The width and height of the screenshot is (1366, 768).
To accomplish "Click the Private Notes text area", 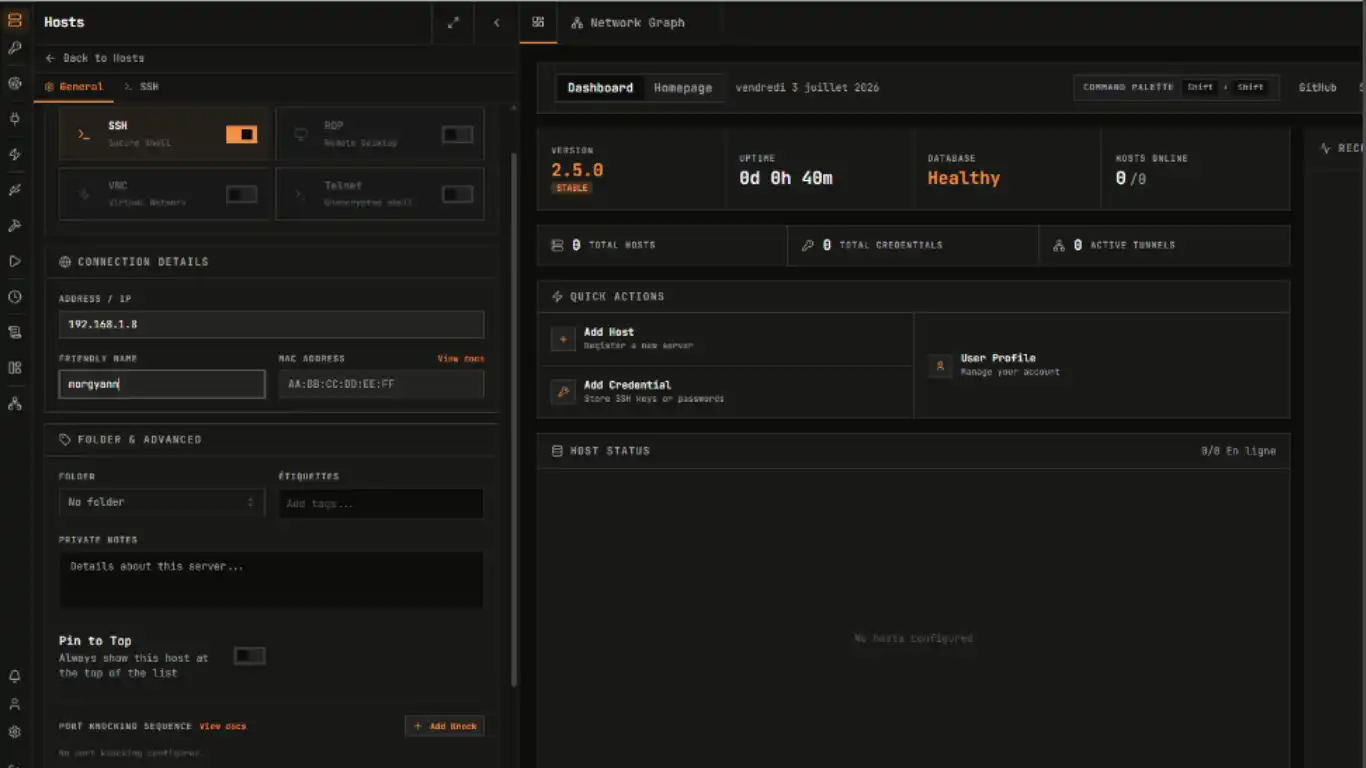I will tap(271, 580).
